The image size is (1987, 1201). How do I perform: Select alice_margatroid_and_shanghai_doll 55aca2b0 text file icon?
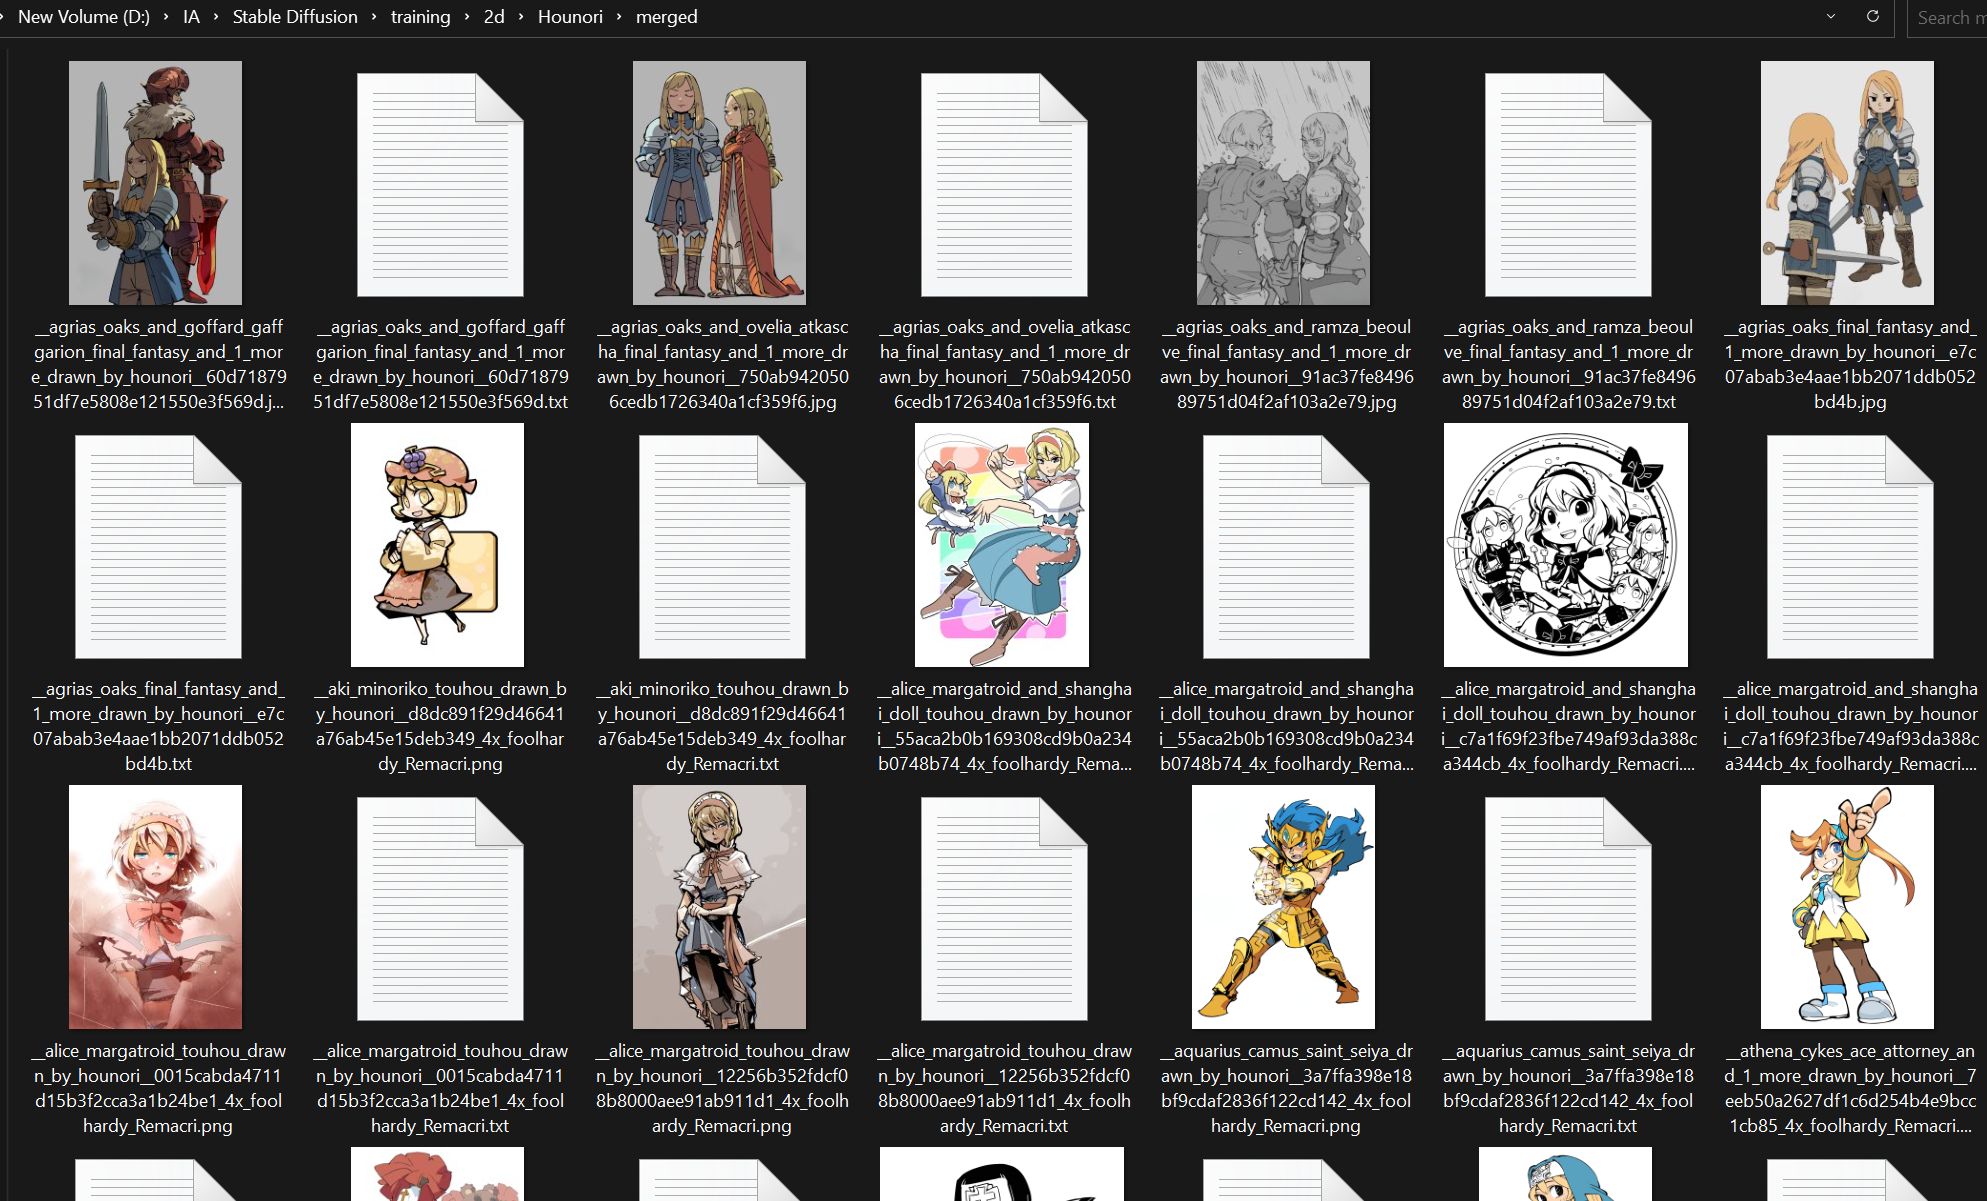pos(1286,547)
